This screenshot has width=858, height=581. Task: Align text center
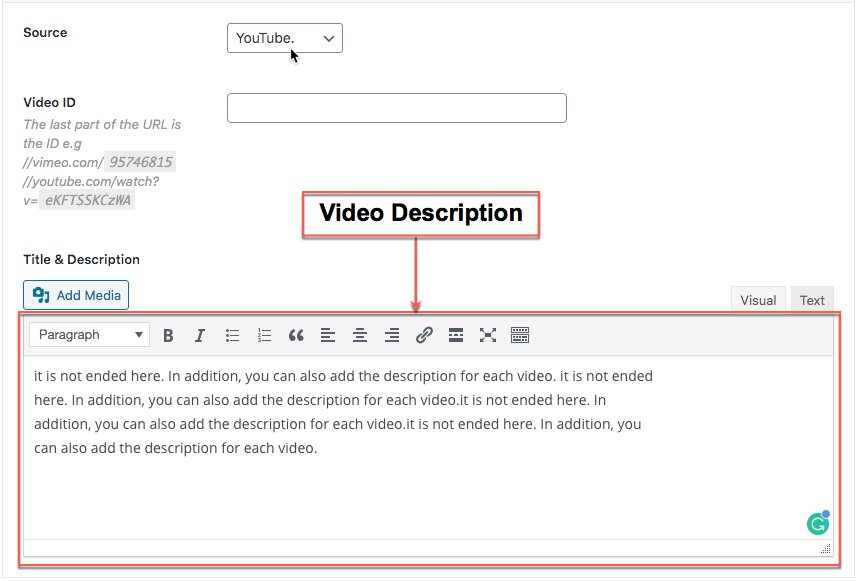(x=360, y=335)
